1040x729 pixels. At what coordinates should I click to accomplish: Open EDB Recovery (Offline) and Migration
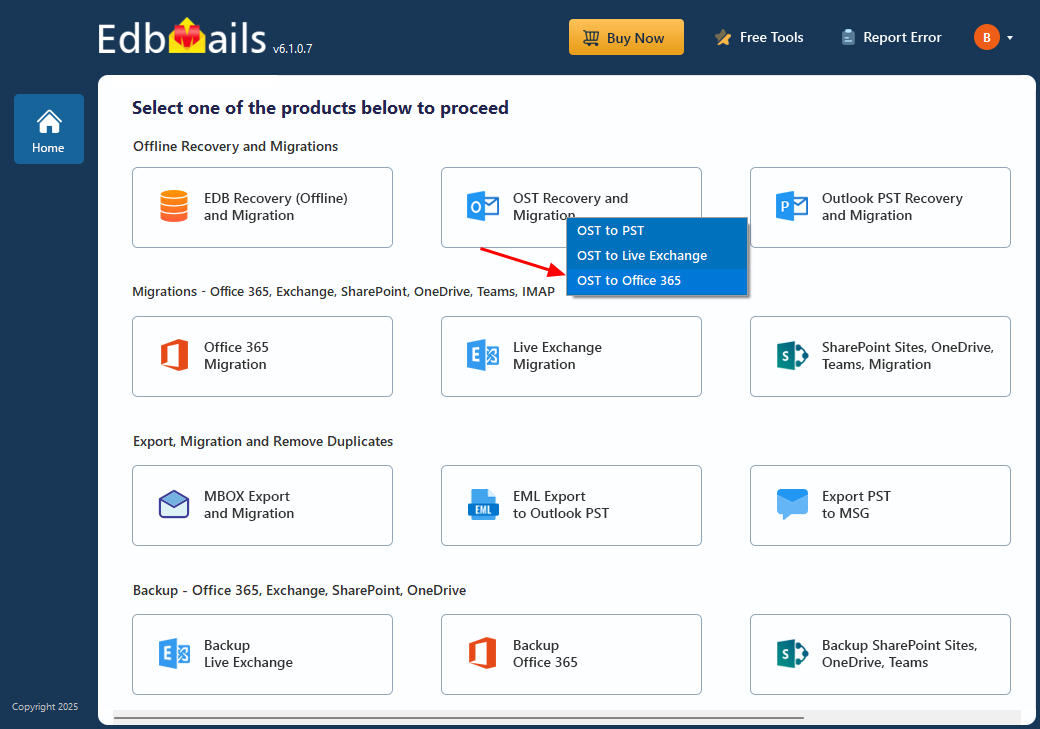(262, 208)
